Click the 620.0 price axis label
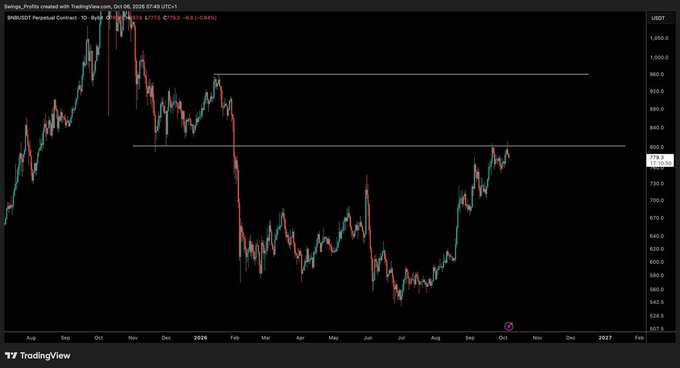 coord(657,249)
